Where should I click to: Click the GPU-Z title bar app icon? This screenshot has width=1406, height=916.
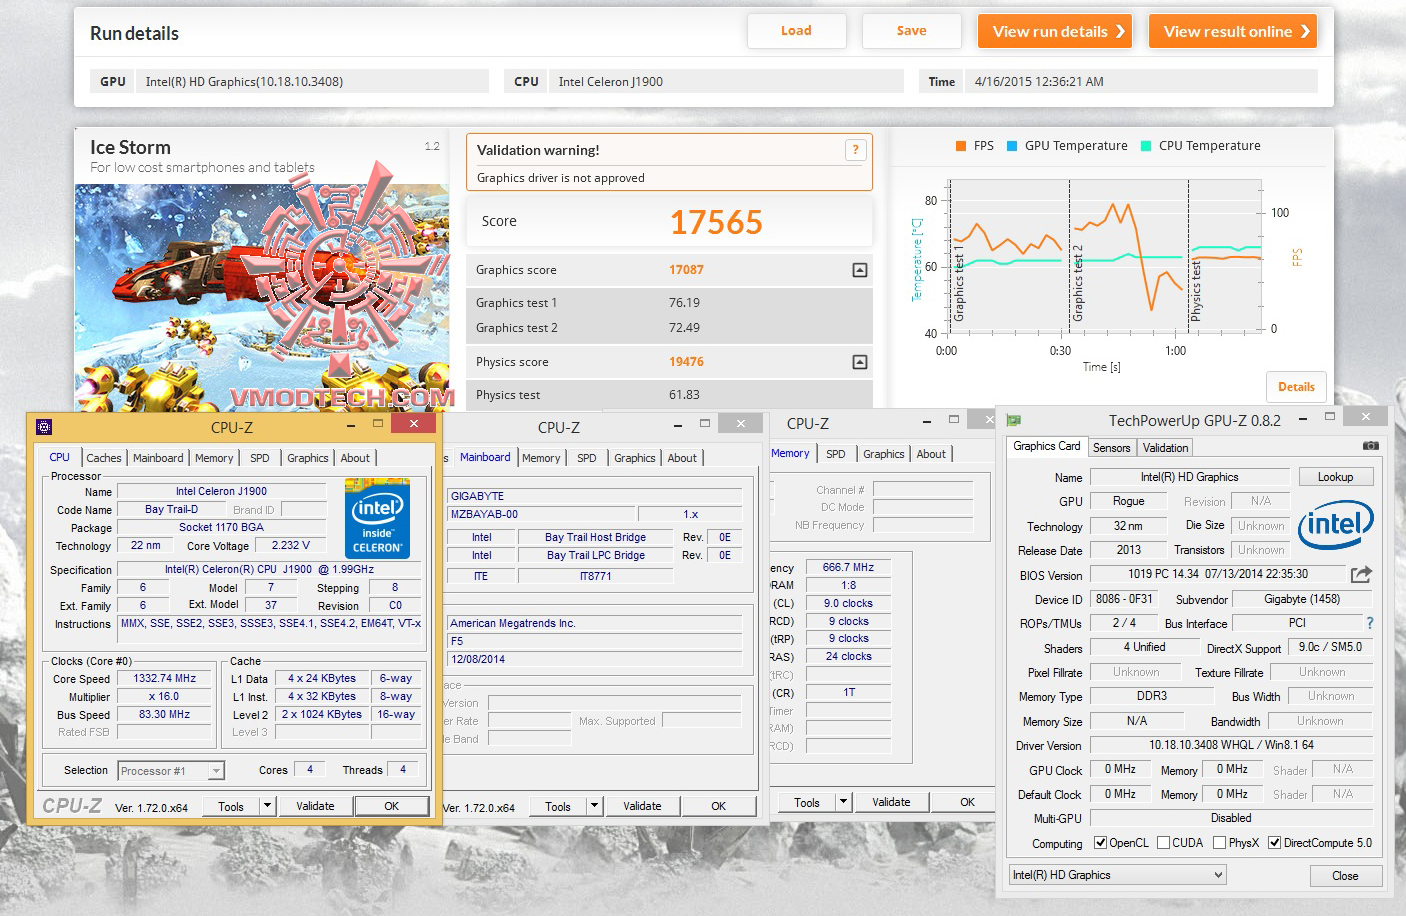click(1013, 421)
